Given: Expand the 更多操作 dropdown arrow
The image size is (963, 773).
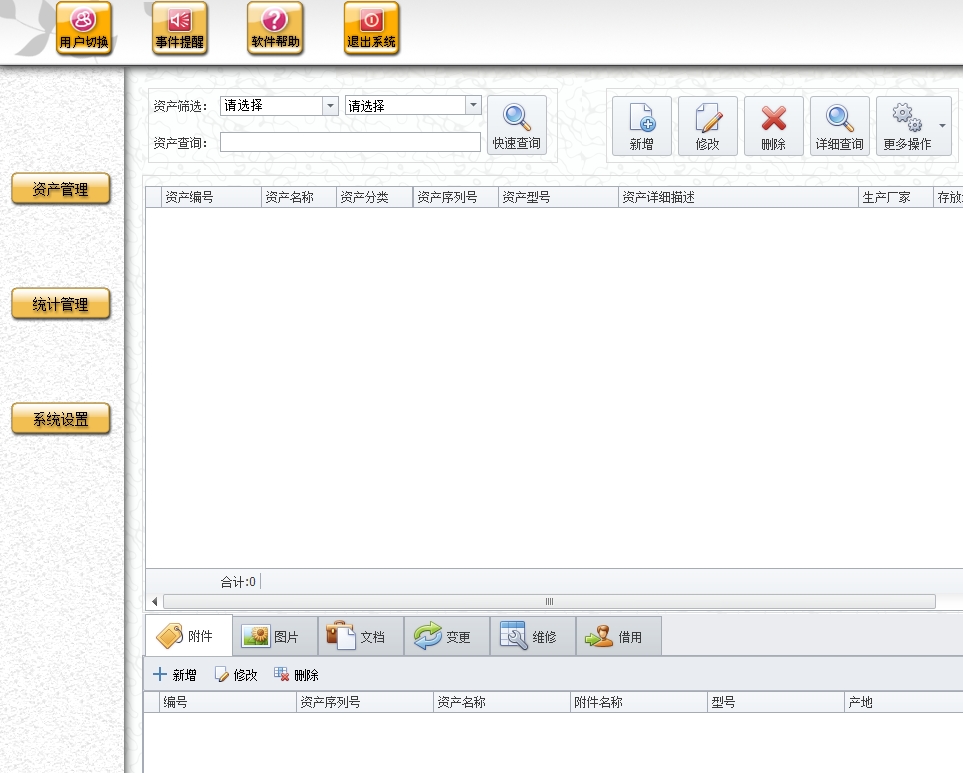Looking at the screenshot, I should 942,126.
